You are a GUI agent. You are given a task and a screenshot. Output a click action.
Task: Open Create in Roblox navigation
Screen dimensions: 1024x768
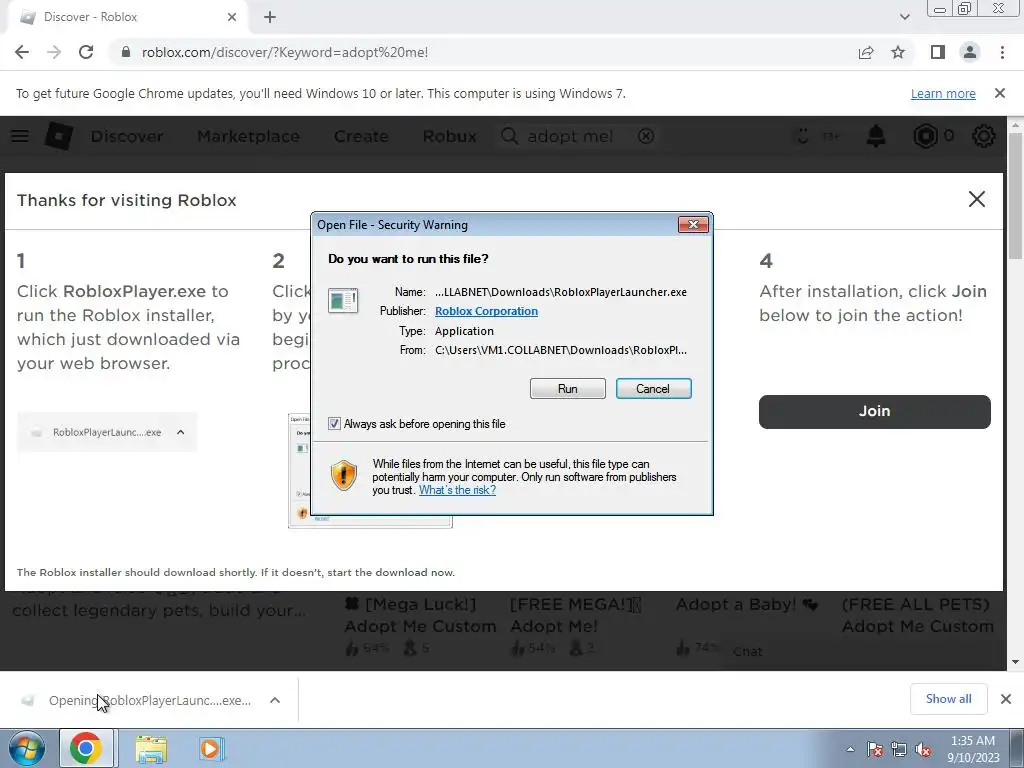(x=361, y=136)
